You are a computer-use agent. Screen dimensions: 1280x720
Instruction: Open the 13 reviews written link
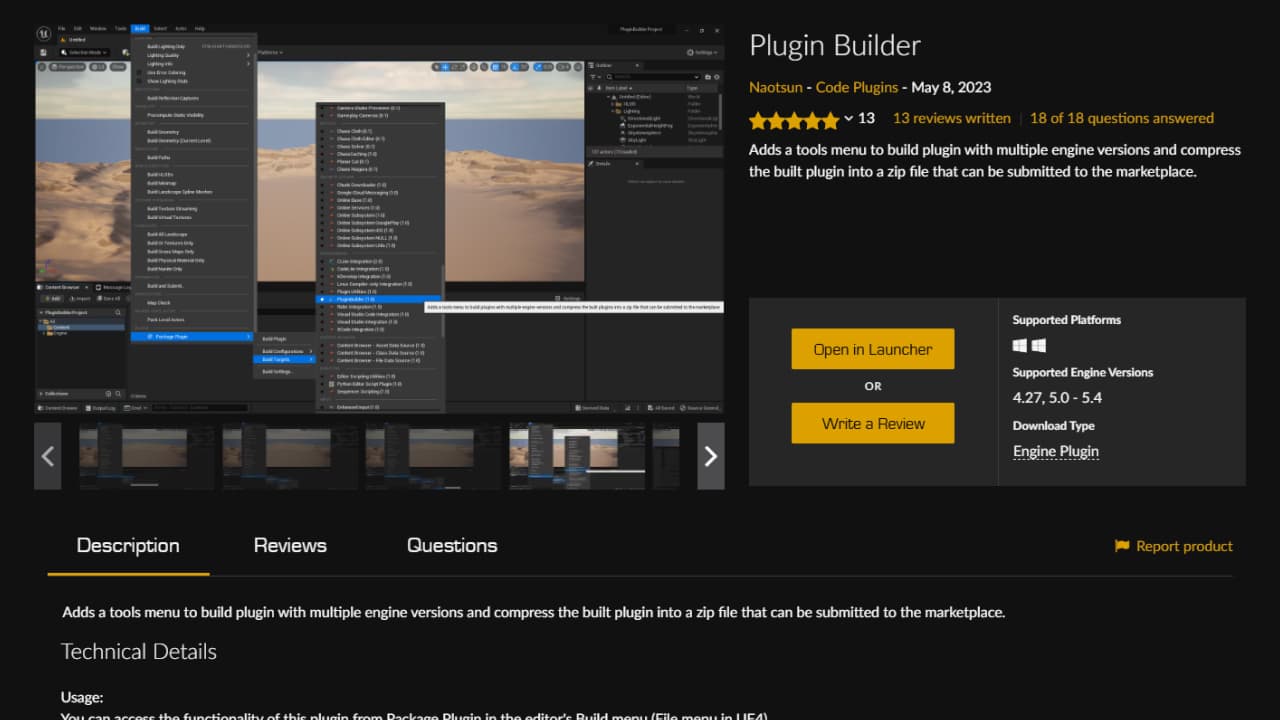point(950,117)
